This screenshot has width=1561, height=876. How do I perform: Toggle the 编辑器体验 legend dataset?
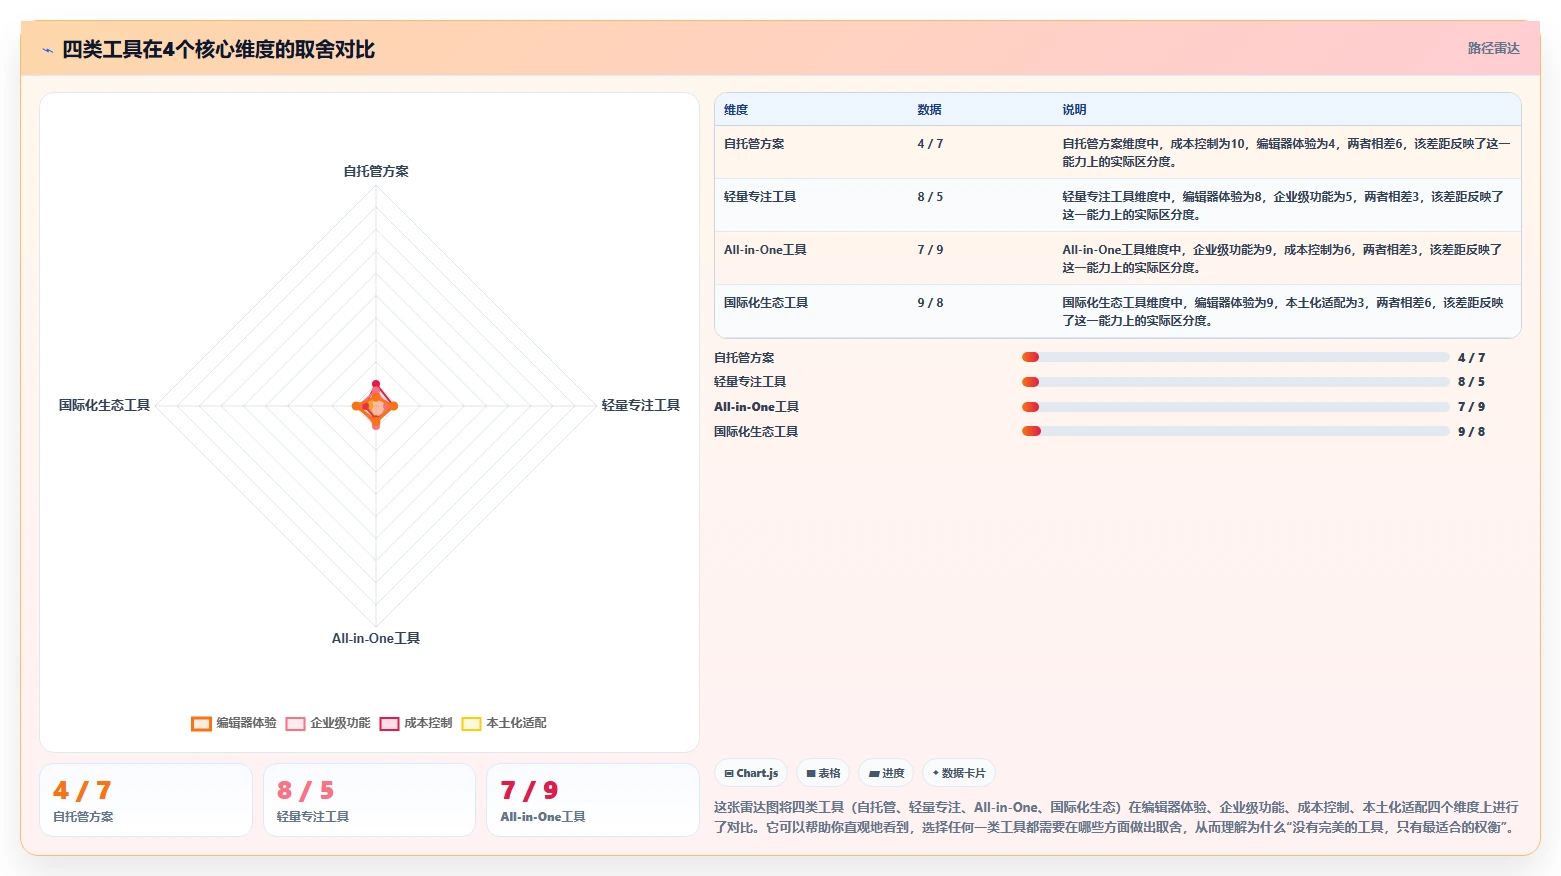tap(234, 723)
